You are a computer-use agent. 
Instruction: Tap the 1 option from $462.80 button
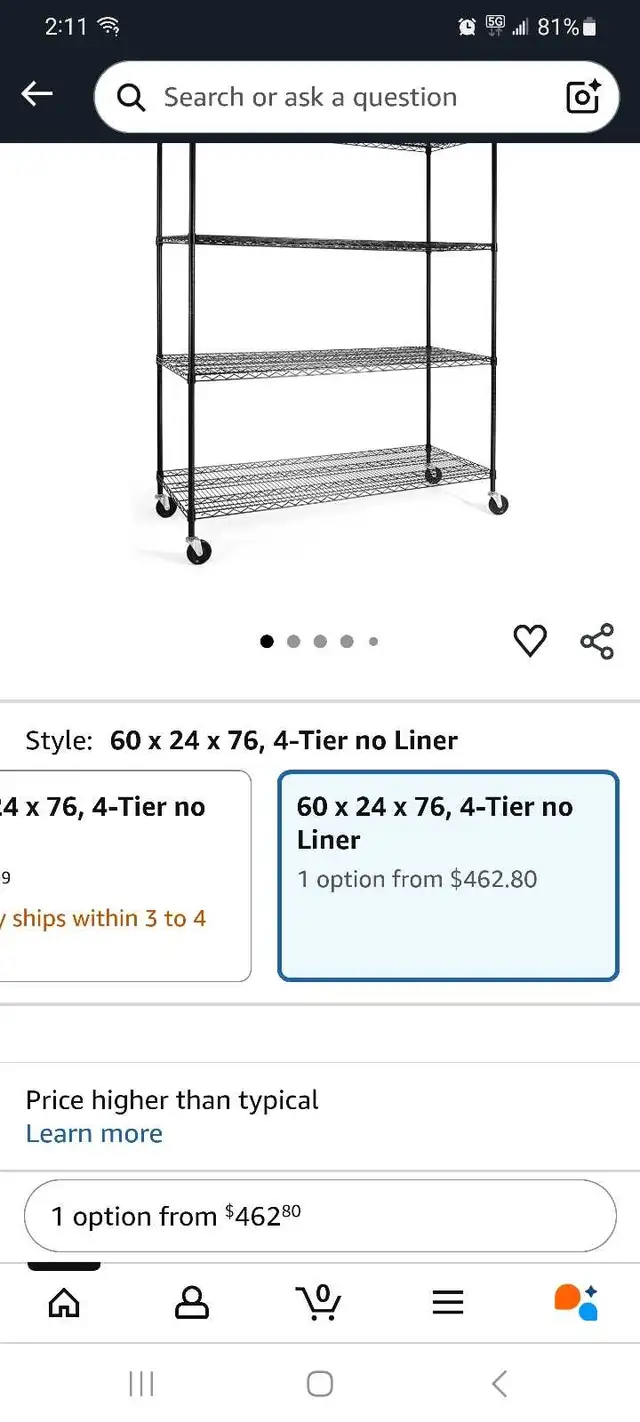tap(319, 1216)
